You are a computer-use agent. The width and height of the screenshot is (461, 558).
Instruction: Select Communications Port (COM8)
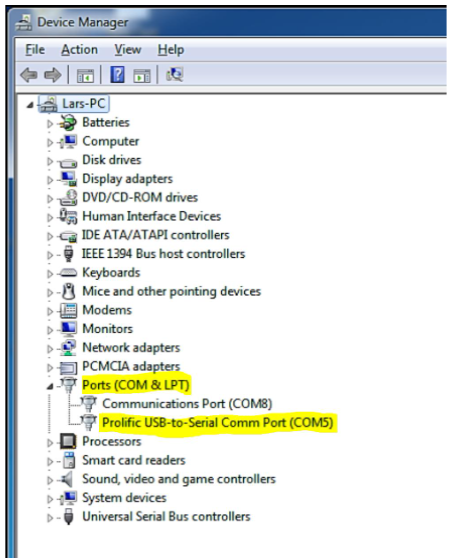[x=187, y=404]
